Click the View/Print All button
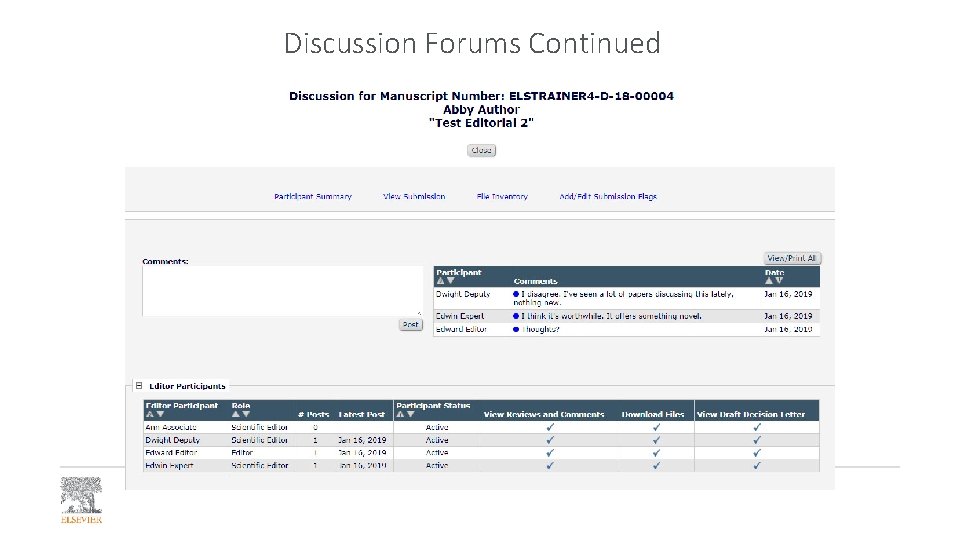This screenshot has height=540, width=960. coord(792,258)
